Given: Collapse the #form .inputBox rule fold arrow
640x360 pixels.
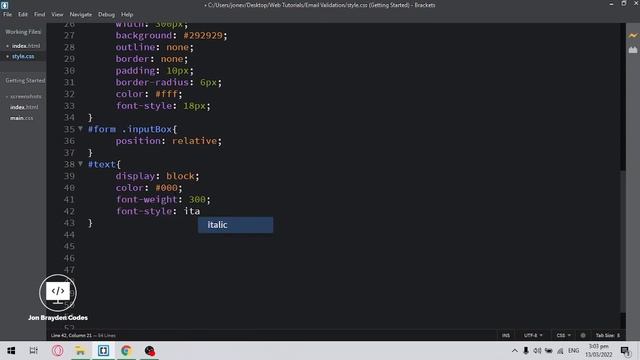Looking at the screenshot, I should [80, 129].
